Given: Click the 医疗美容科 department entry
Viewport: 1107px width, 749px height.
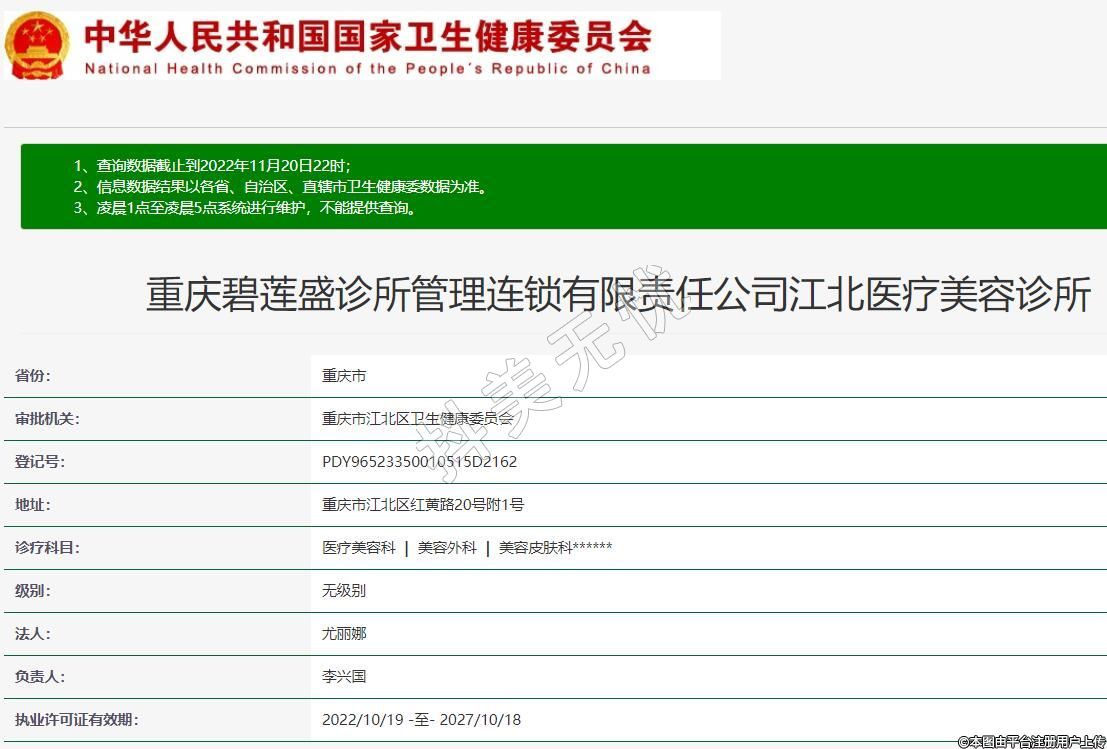Looking at the screenshot, I should pos(359,548).
